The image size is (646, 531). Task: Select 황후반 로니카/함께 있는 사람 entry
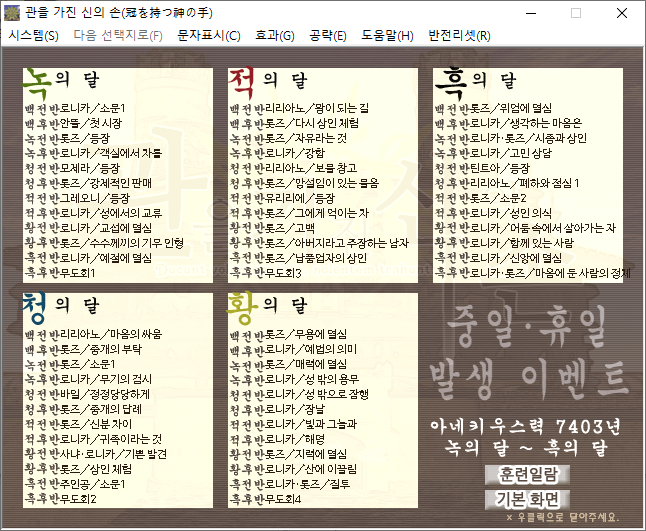[x=504, y=243]
